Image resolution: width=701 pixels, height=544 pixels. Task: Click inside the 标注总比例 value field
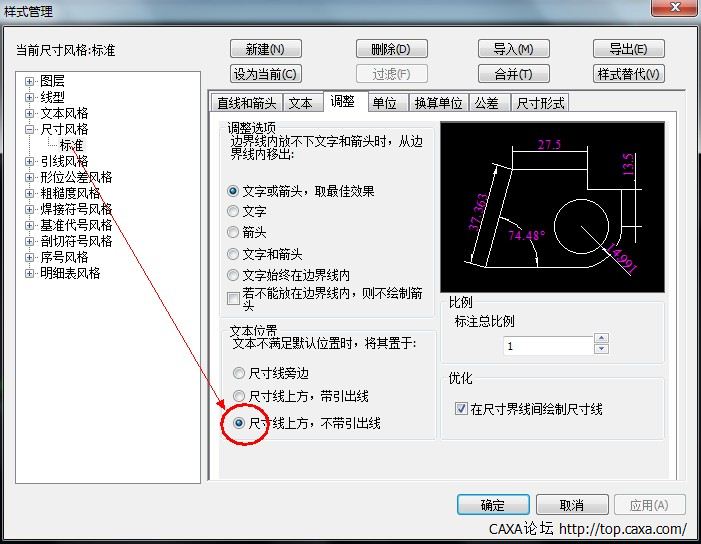[549, 346]
